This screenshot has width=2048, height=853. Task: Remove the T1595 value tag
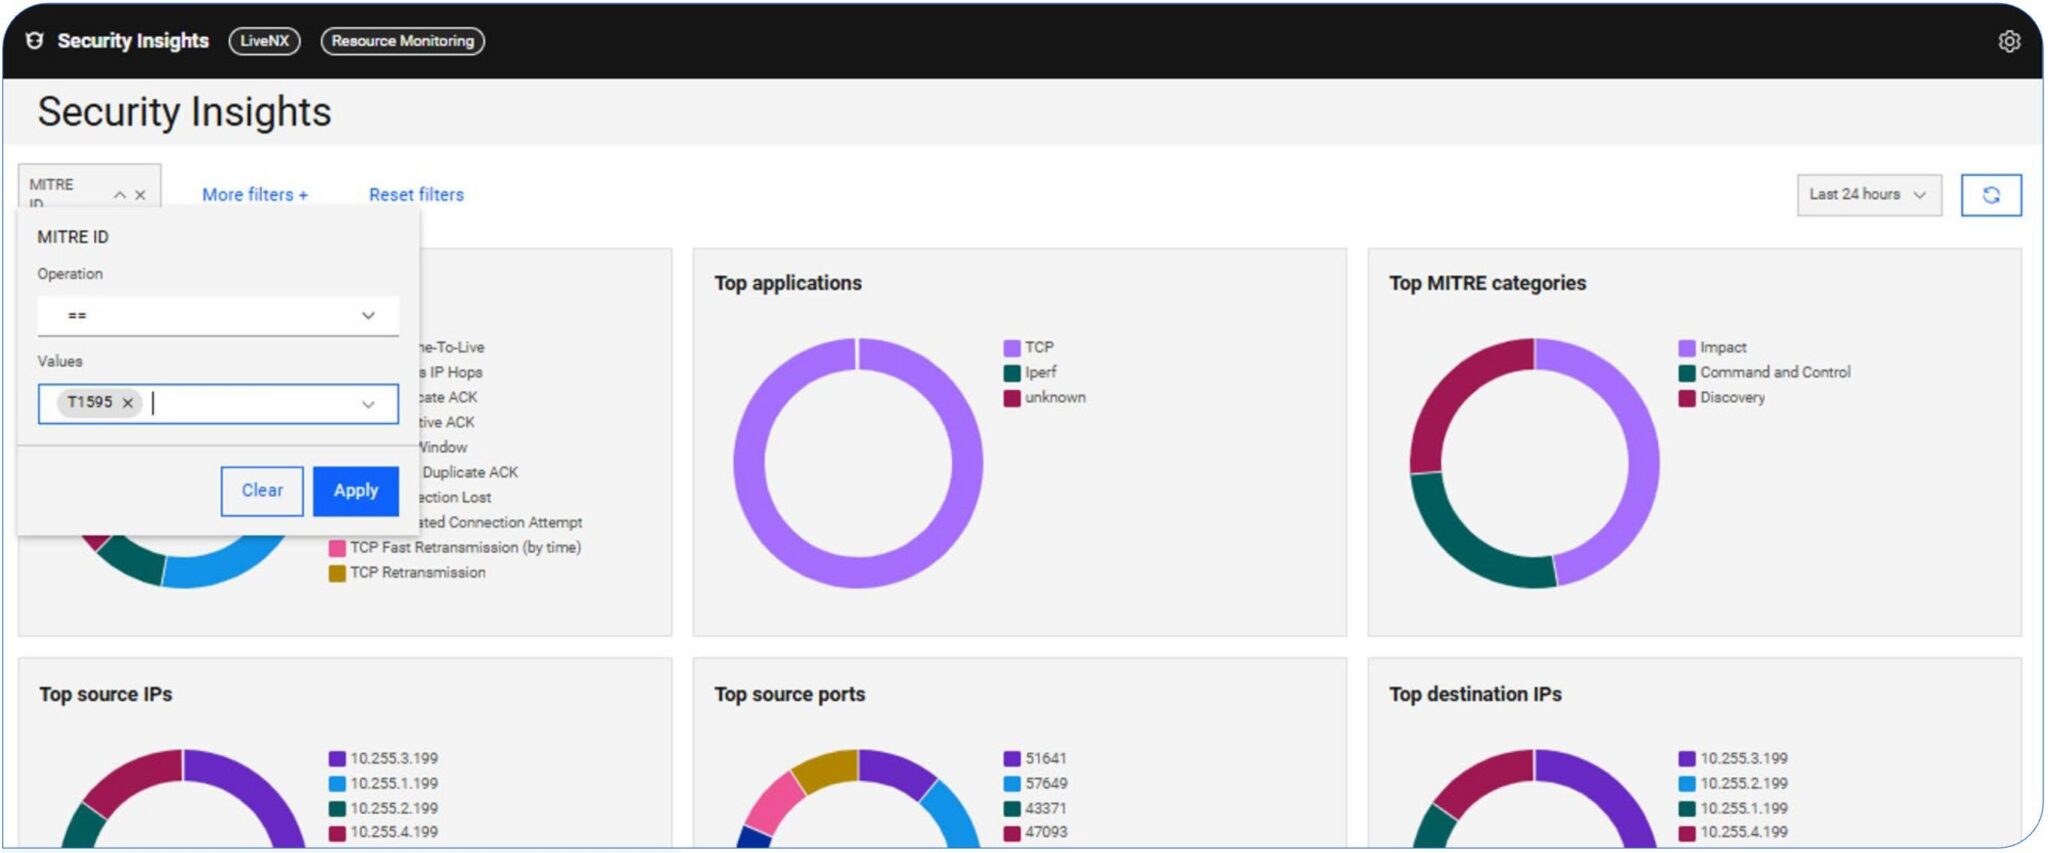pyautogui.click(x=127, y=403)
